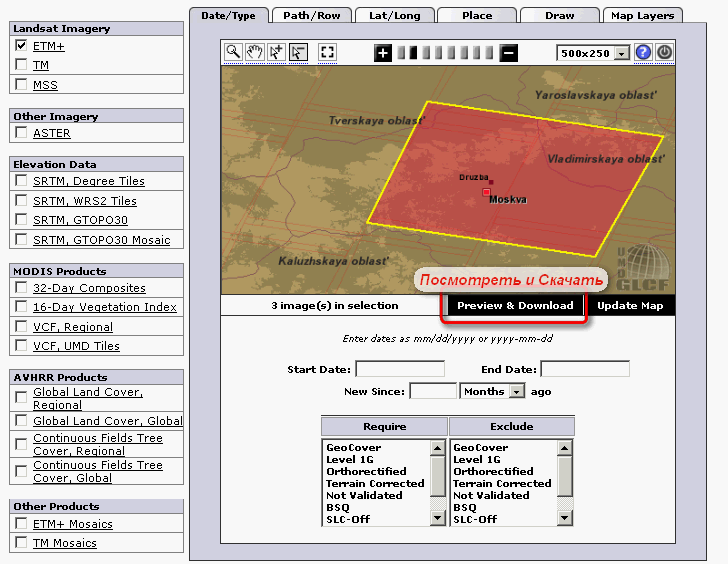
Task: Open Continuous Fields Tree Cover, Global link
Action: [98, 471]
